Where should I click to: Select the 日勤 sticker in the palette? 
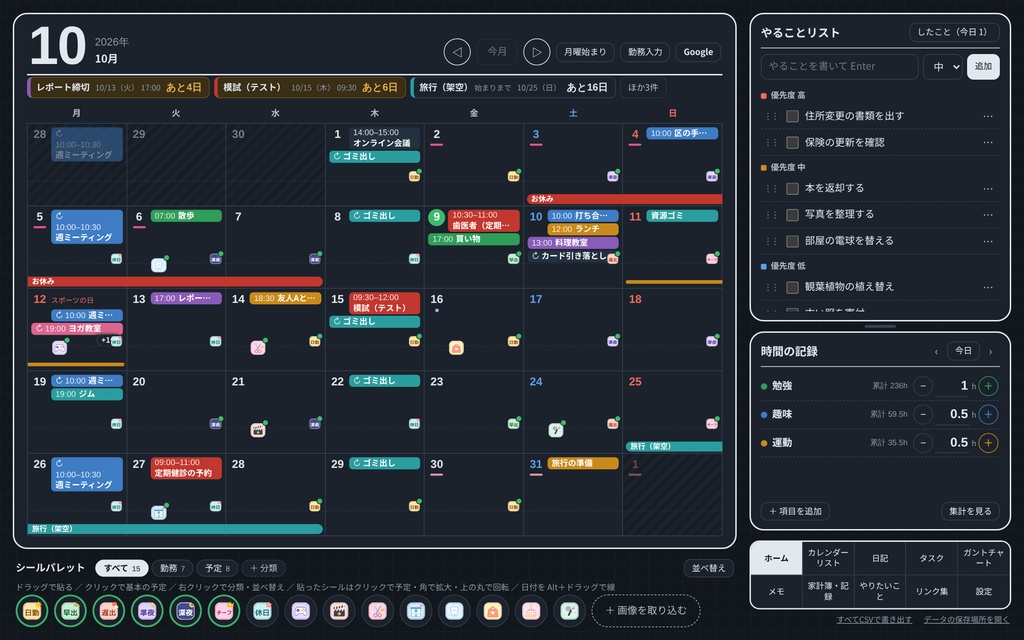point(32,612)
